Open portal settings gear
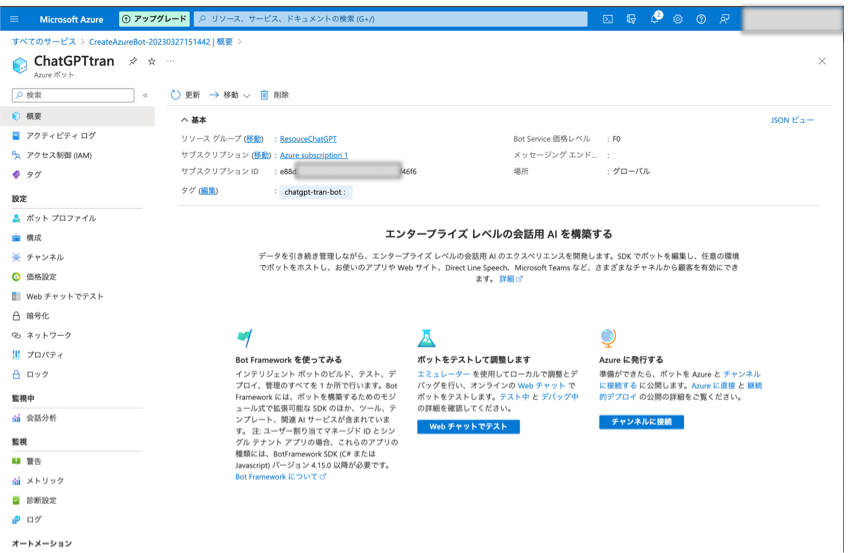851x553 pixels. [678, 19]
